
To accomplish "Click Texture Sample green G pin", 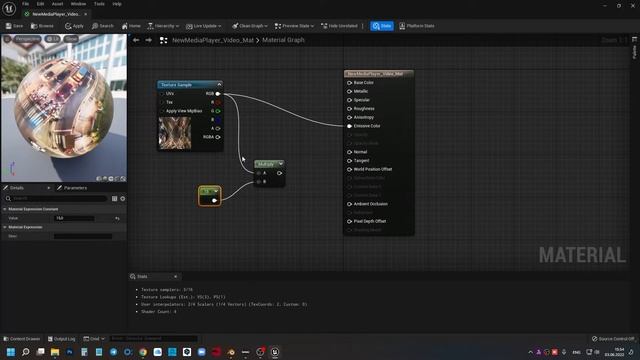I will (x=218, y=111).
